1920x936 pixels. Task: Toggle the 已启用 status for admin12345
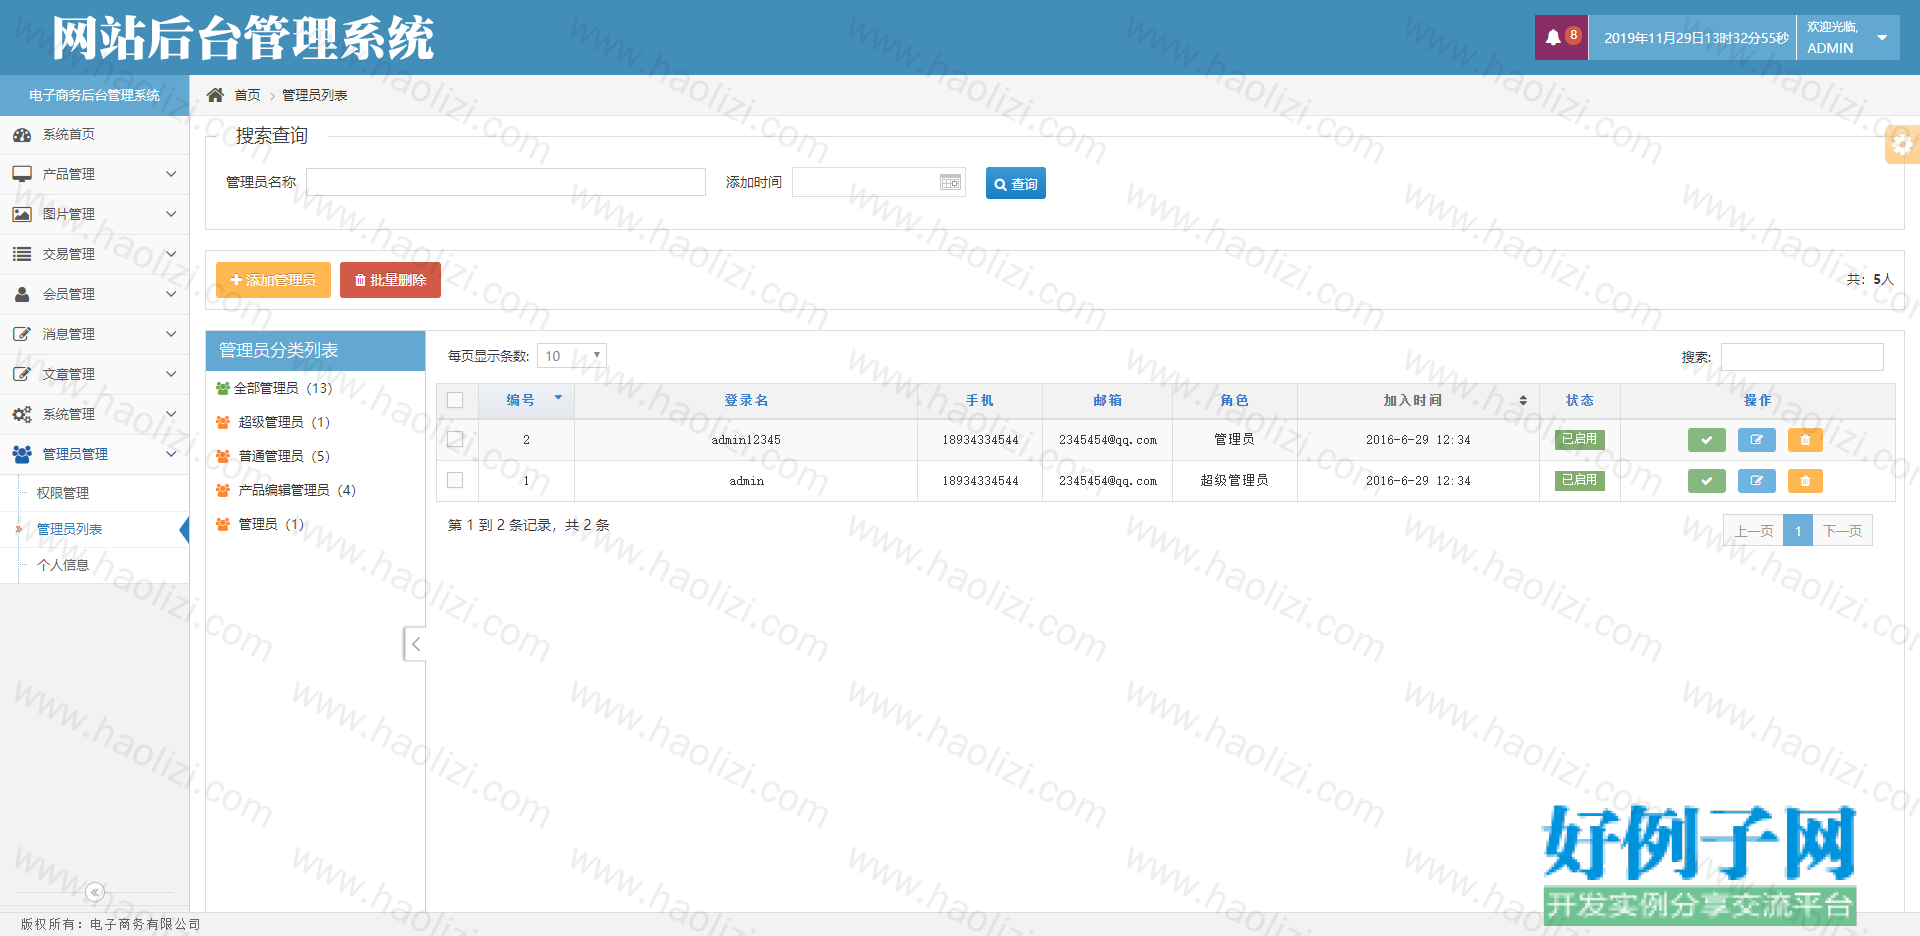(1580, 439)
